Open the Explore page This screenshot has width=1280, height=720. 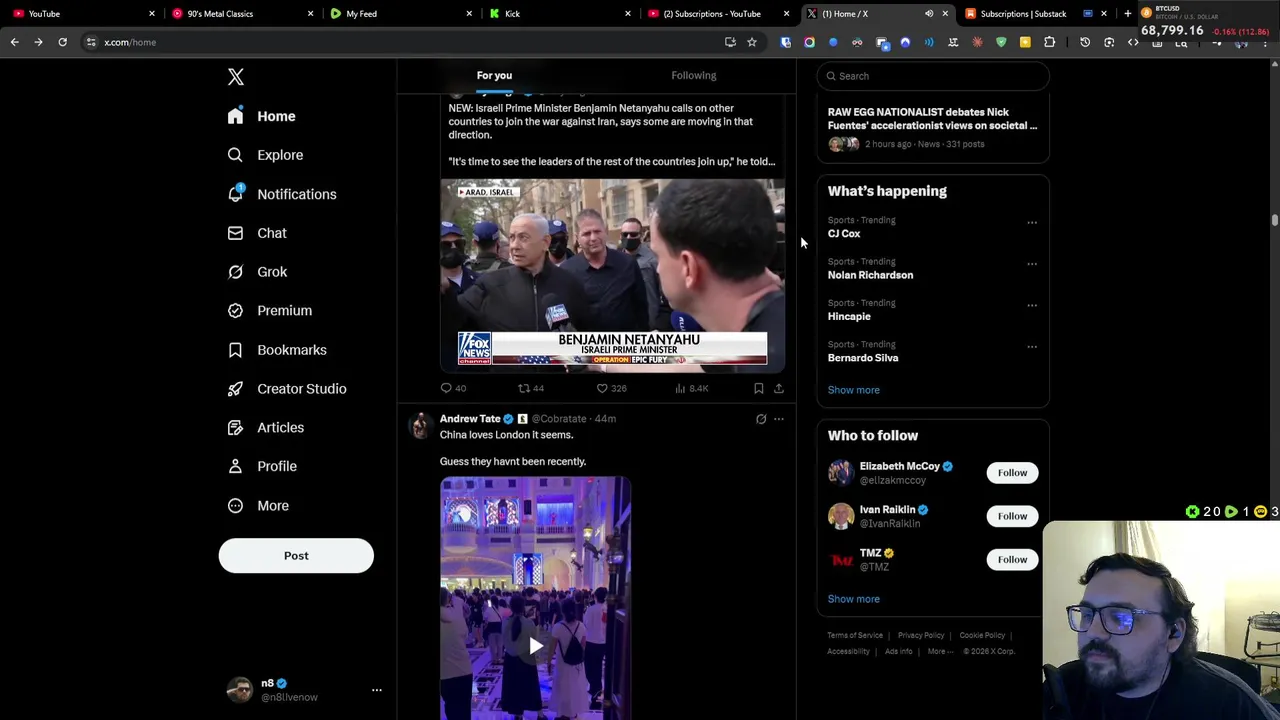265,155
